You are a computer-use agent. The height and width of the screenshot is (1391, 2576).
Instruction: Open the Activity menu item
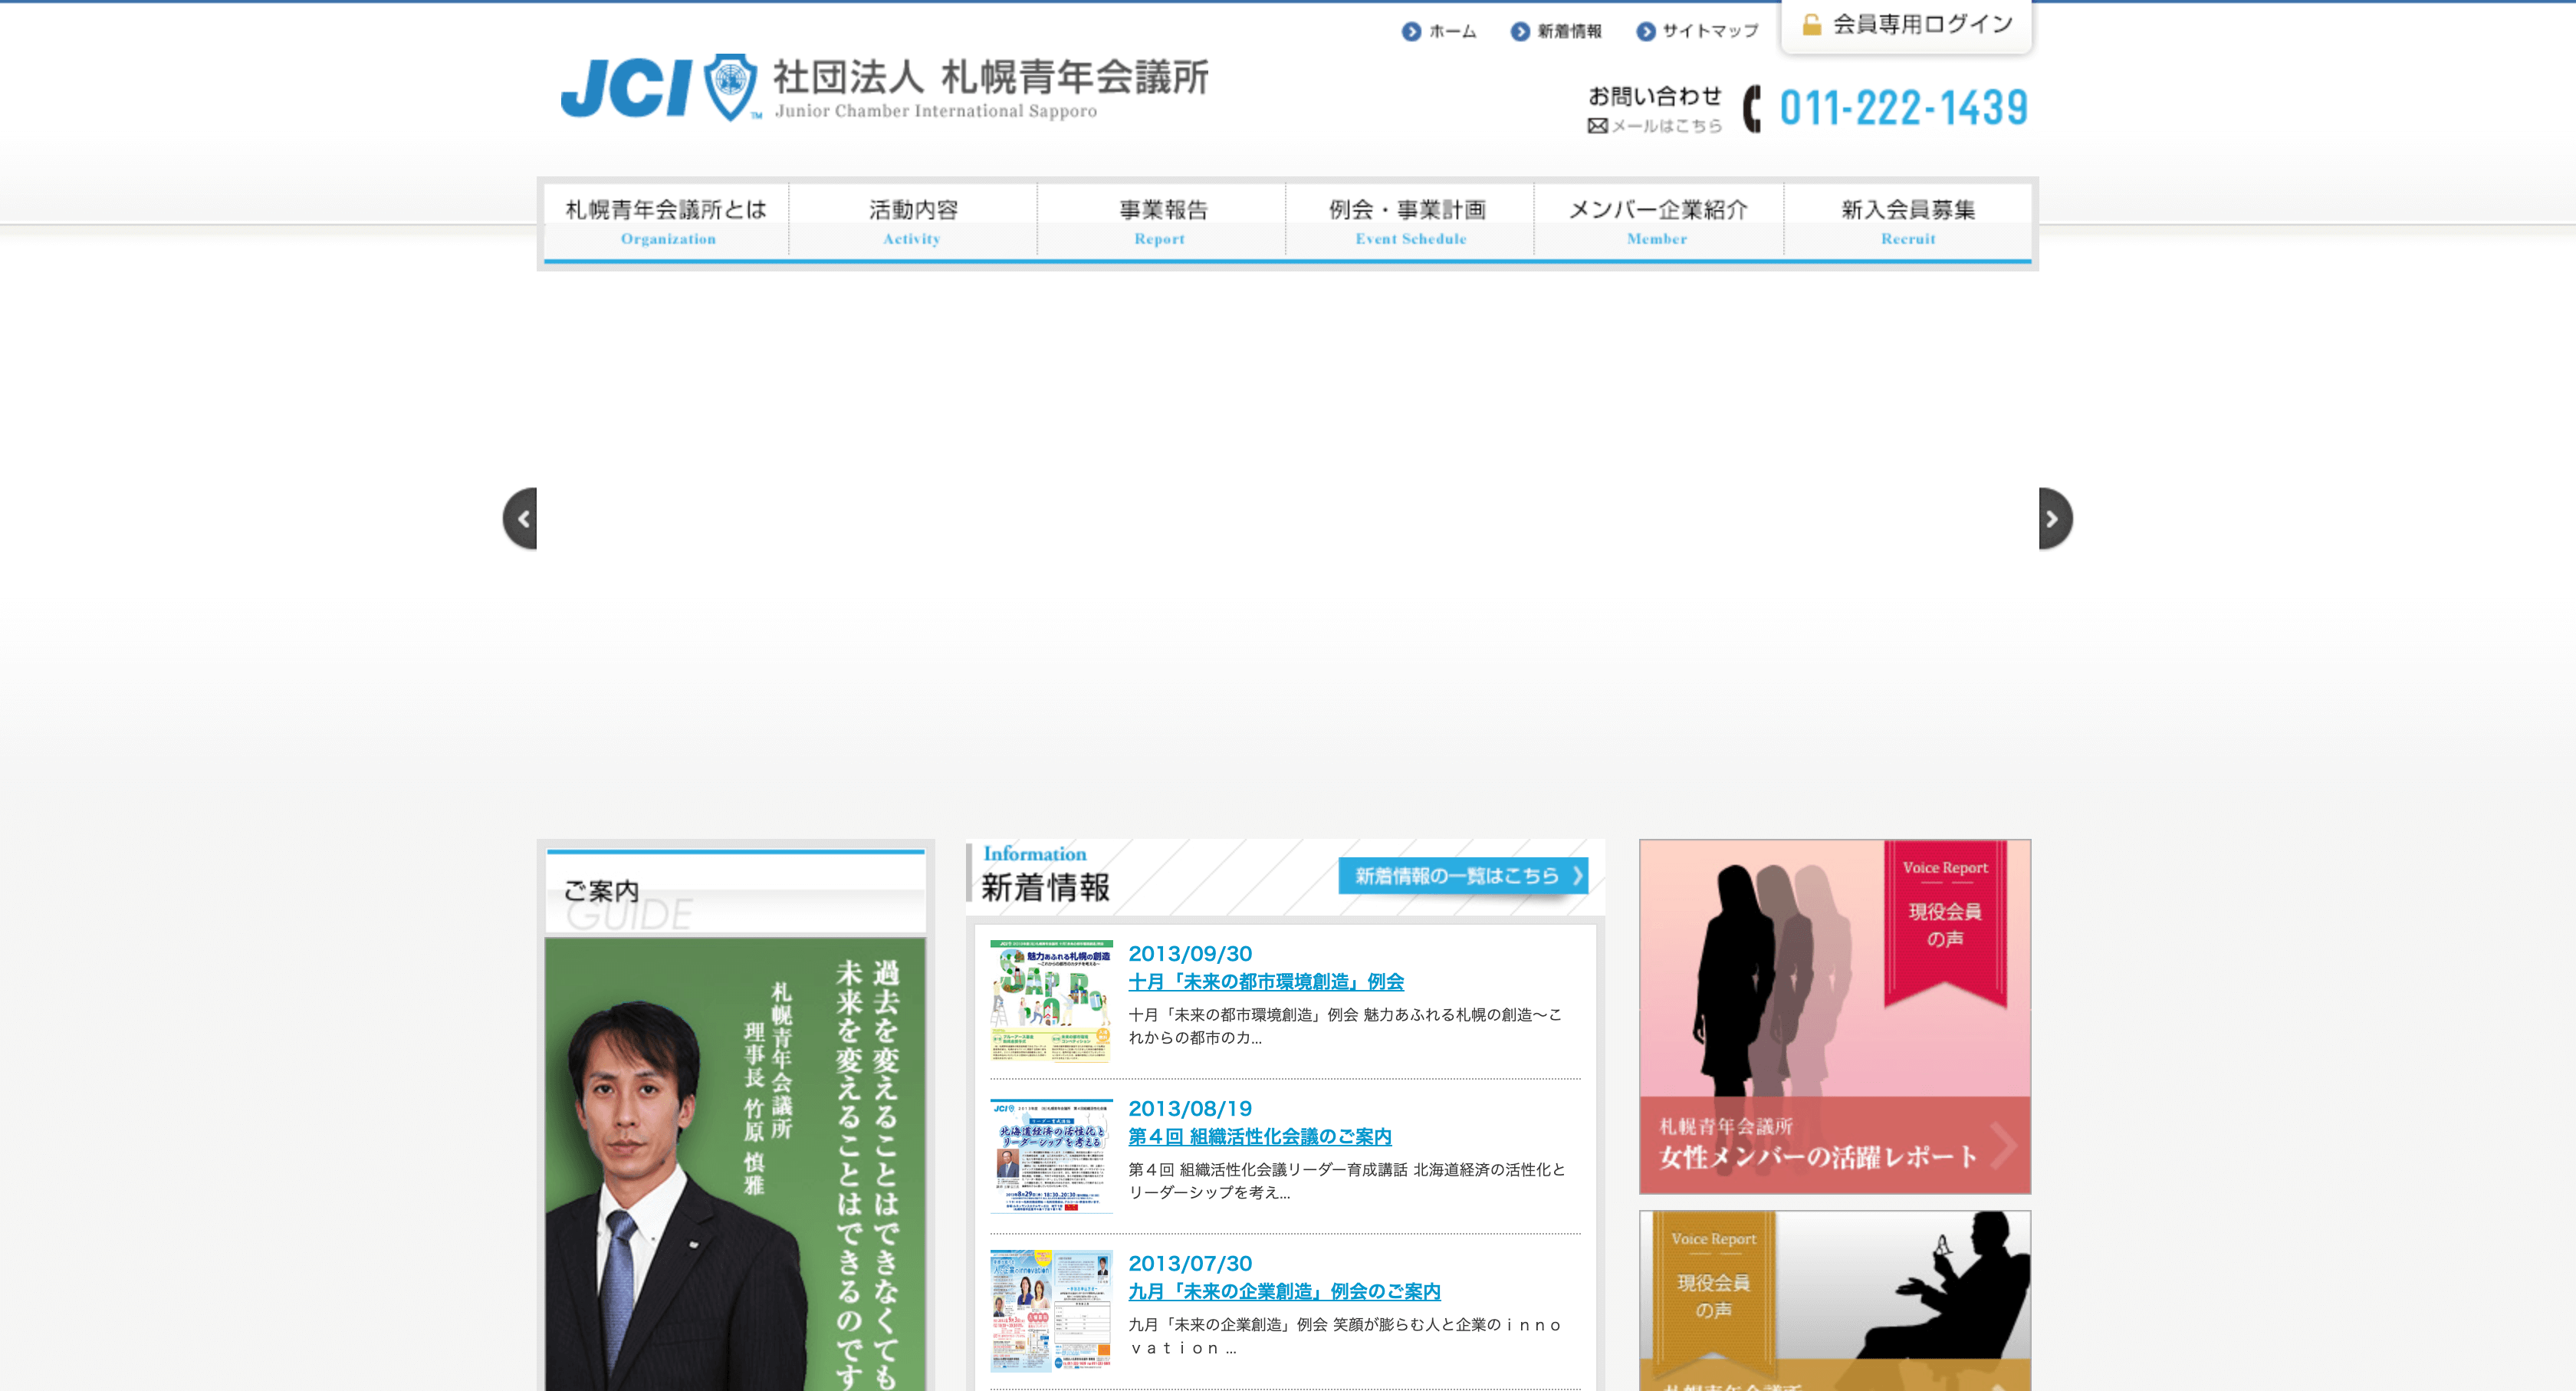(912, 221)
